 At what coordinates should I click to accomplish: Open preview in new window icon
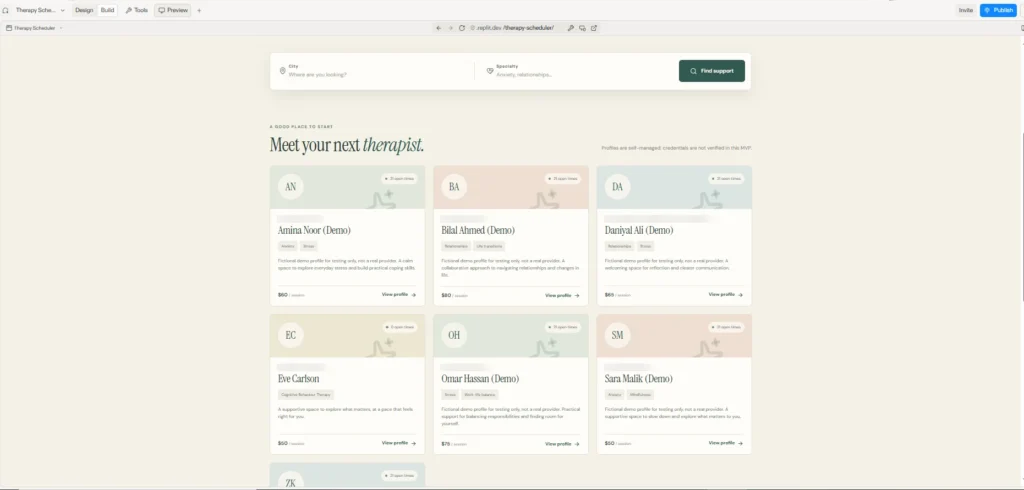[594, 28]
